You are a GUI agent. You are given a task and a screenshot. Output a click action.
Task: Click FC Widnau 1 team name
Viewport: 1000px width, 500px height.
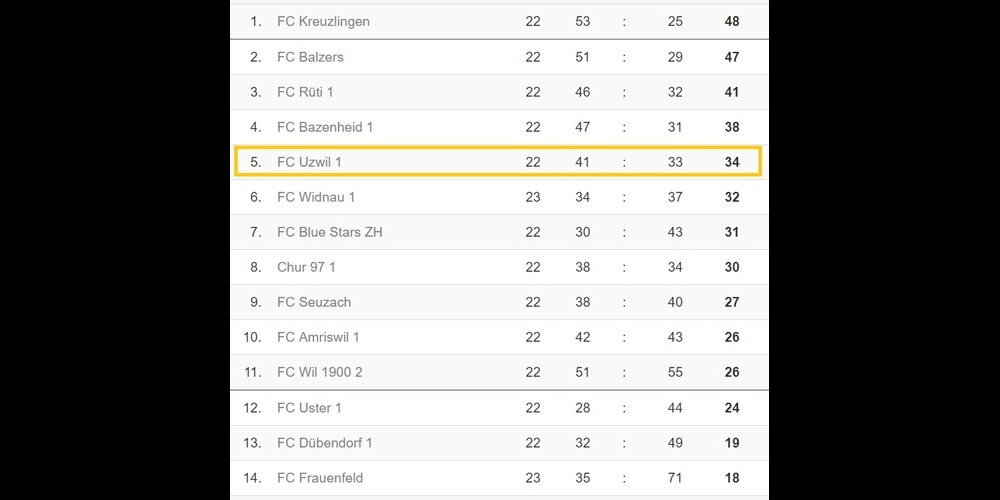pyautogui.click(x=316, y=197)
